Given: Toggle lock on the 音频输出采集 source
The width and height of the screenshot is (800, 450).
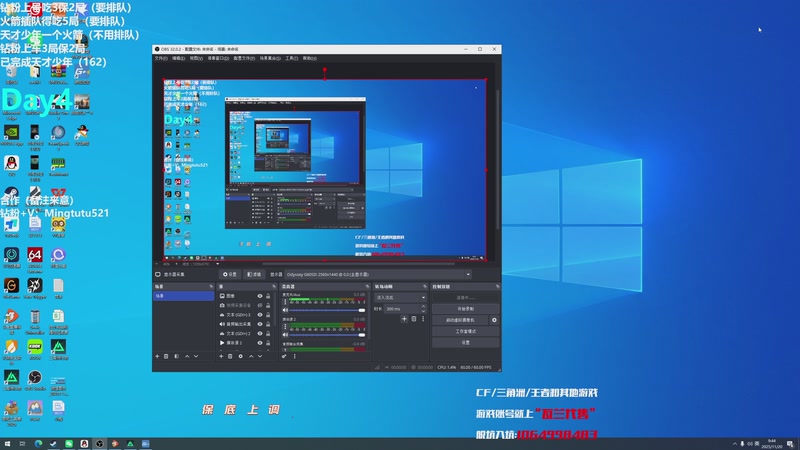Looking at the screenshot, I should [x=268, y=324].
